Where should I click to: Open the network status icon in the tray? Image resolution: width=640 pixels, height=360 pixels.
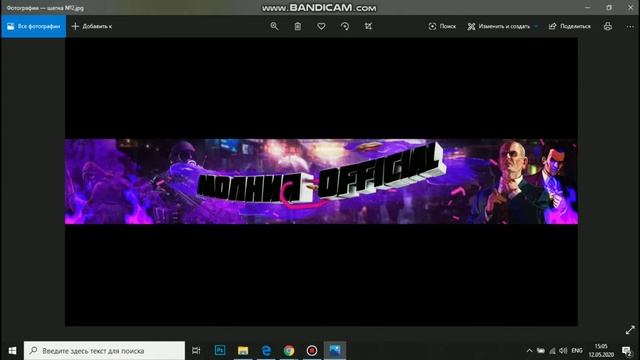tap(552, 351)
